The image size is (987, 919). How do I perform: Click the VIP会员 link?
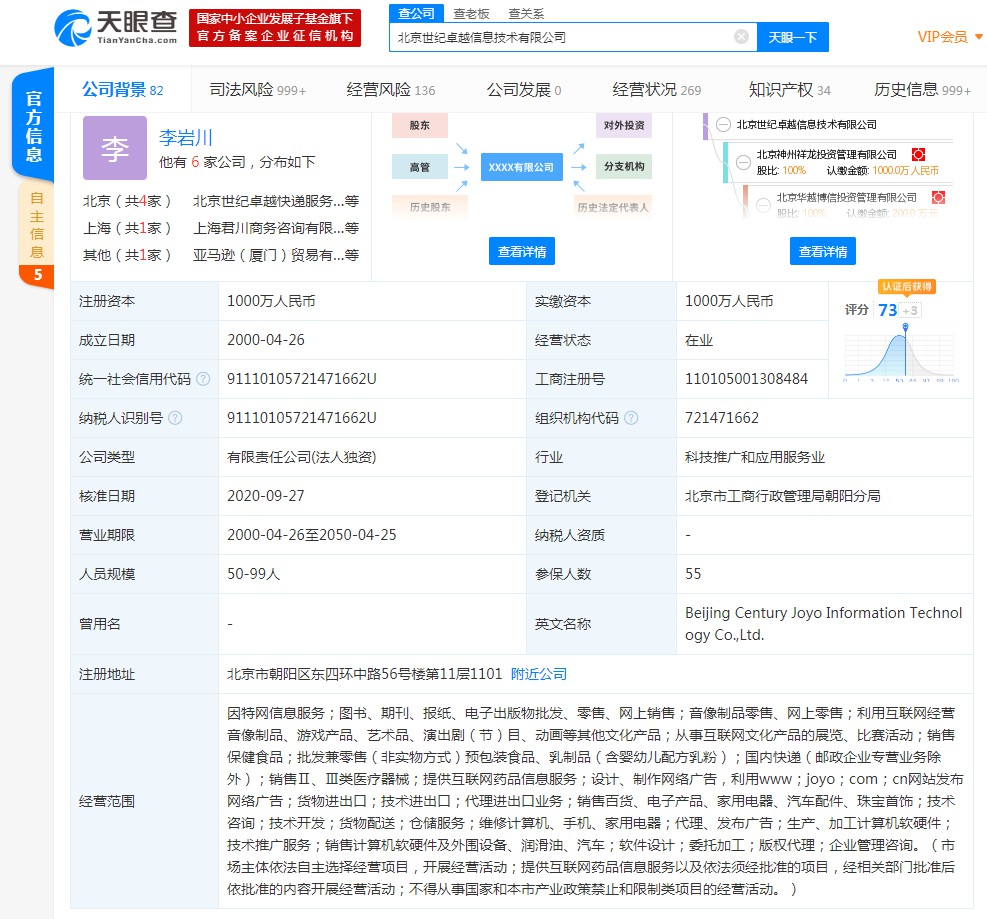[x=942, y=37]
